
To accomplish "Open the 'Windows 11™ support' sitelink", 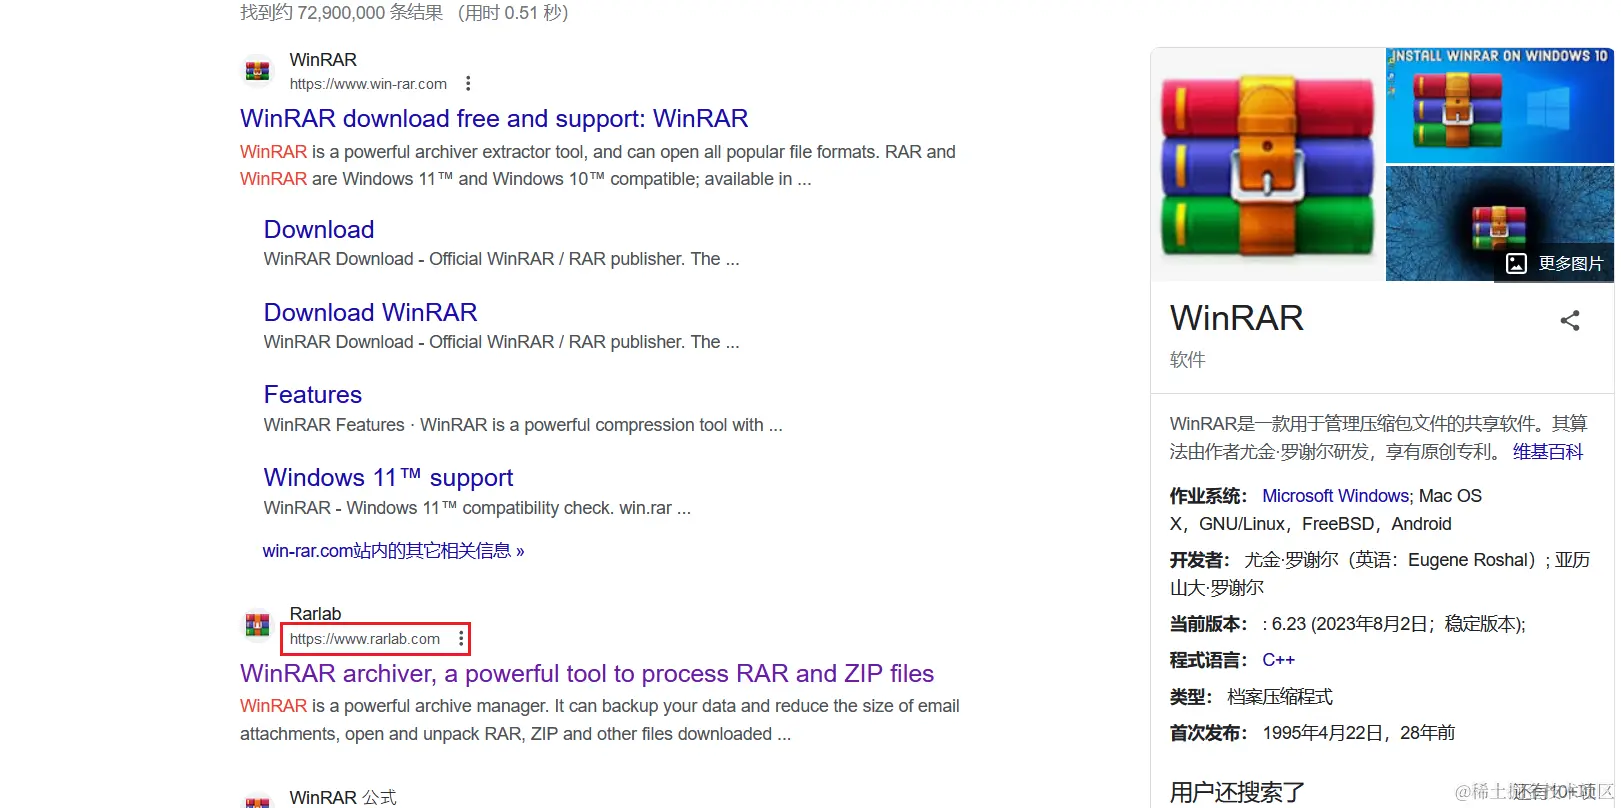I will pos(388,477).
